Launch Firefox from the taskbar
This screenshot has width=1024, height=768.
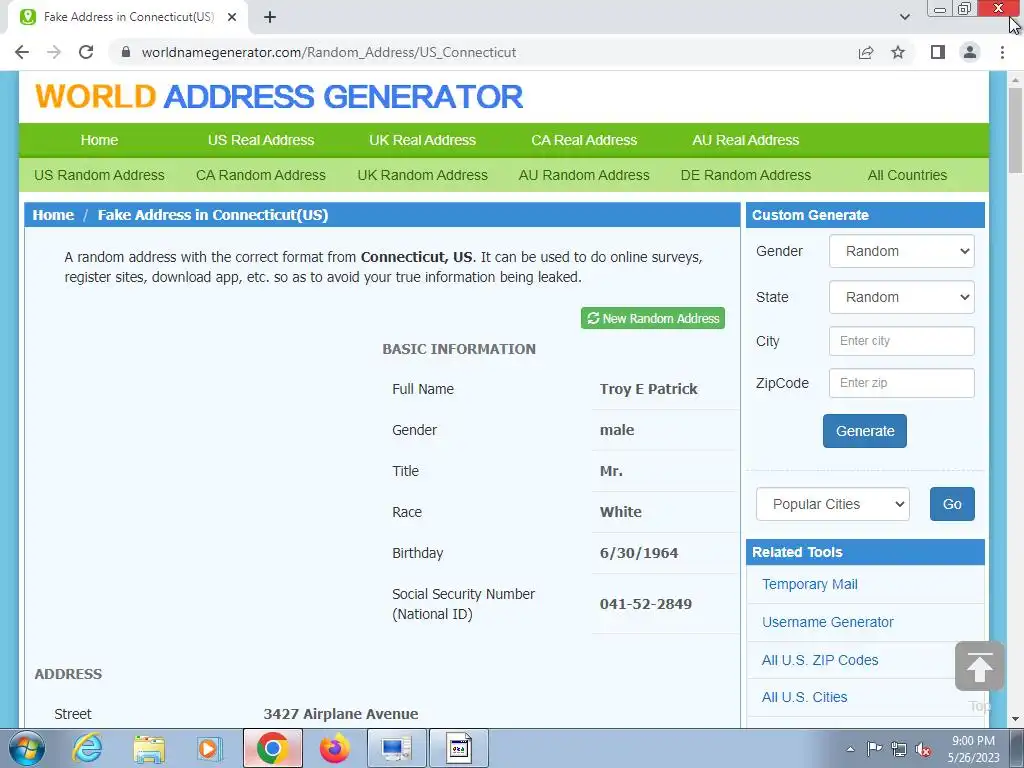(x=334, y=748)
